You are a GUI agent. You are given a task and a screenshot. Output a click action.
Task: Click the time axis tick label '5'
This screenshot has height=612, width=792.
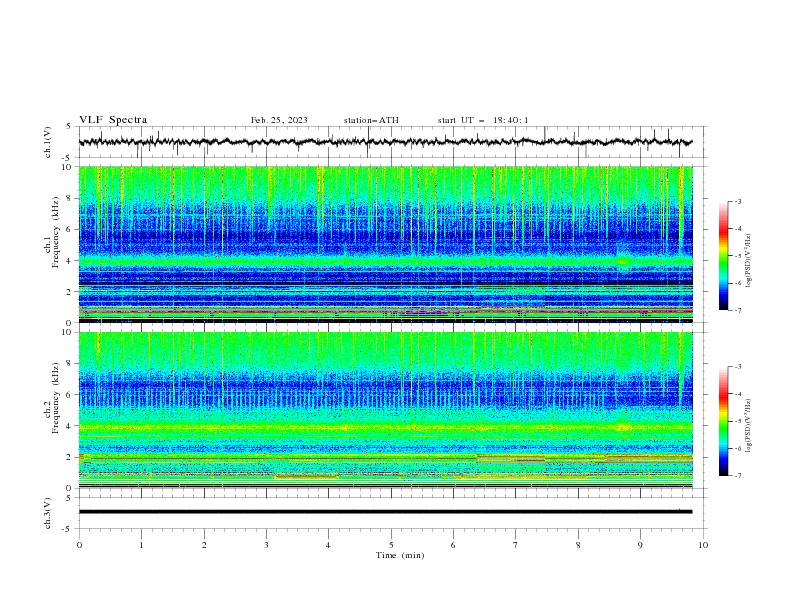click(x=391, y=545)
